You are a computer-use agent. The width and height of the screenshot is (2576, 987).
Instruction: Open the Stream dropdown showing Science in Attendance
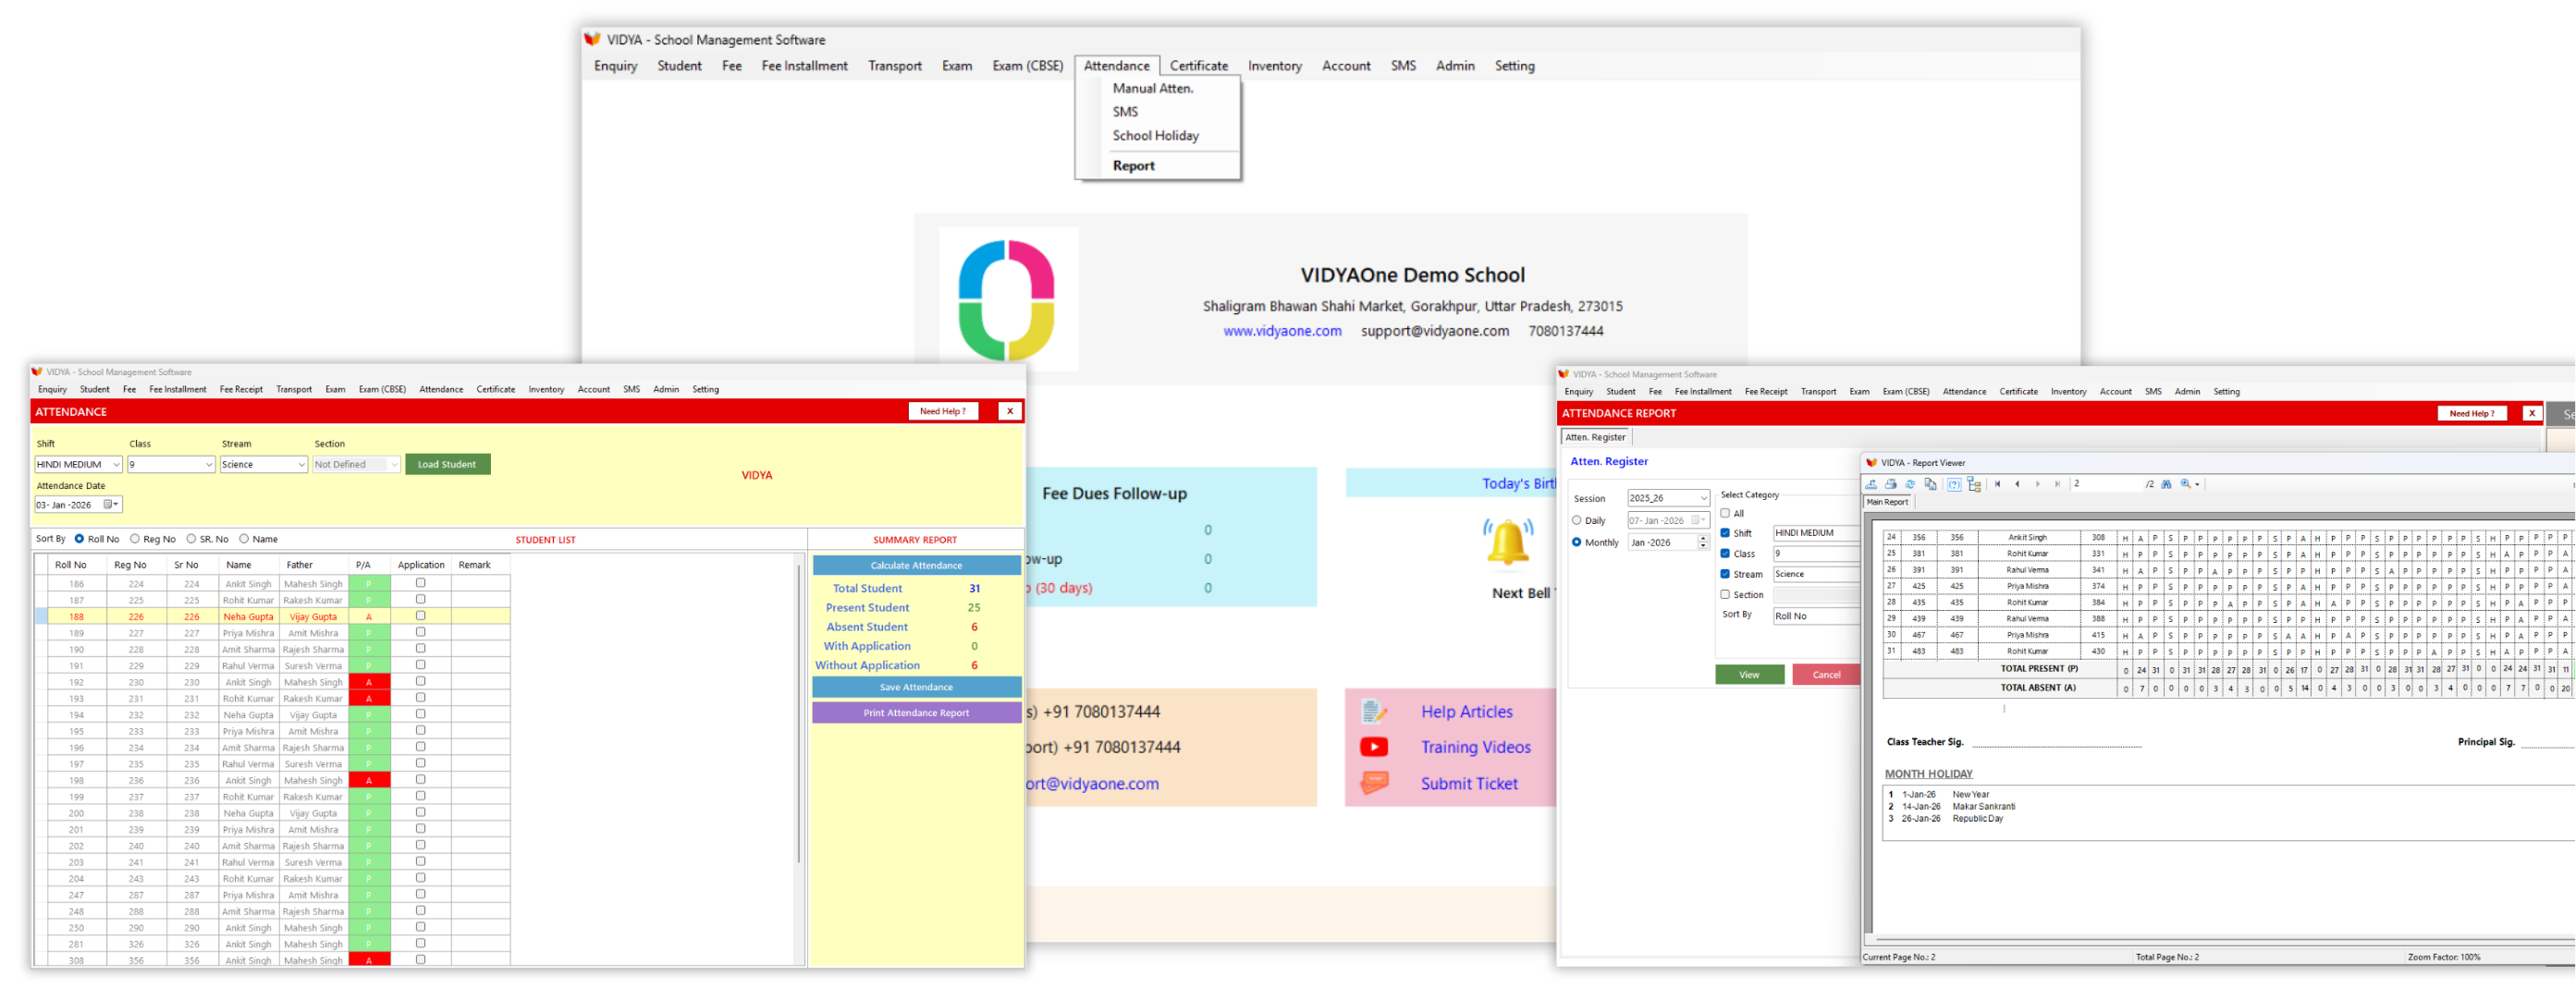click(264, 465)
